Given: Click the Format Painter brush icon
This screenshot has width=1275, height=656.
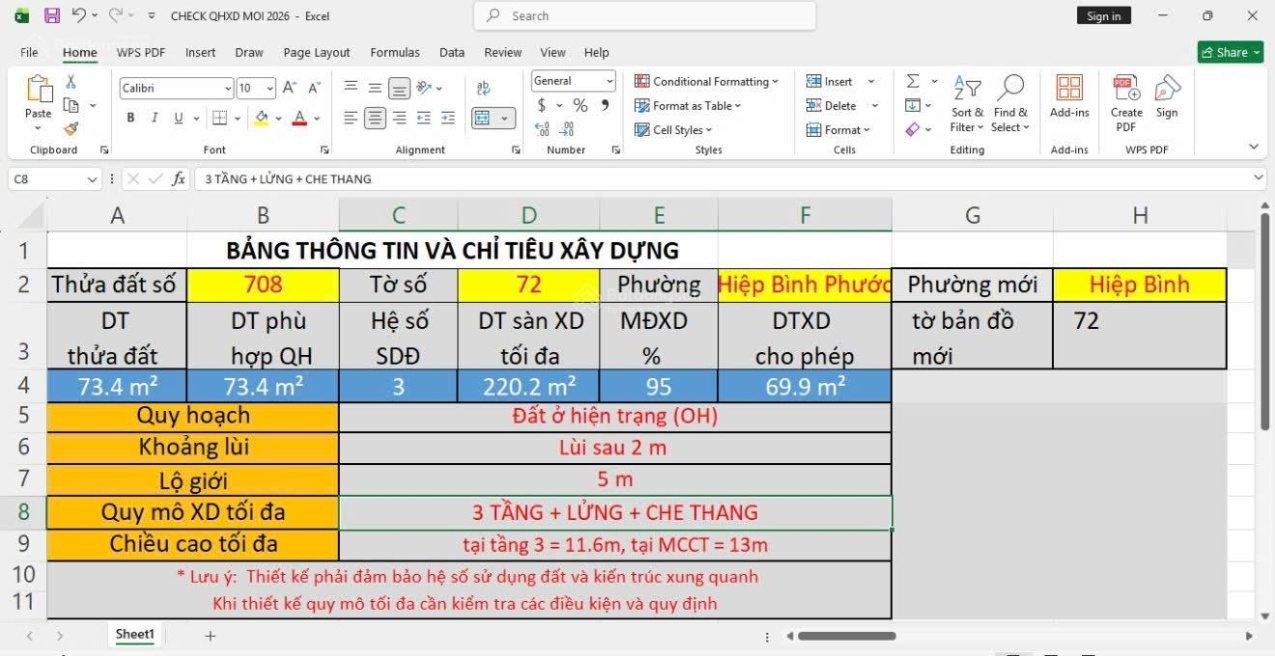Looking at the screenshot, I should (x=70, y=128).
